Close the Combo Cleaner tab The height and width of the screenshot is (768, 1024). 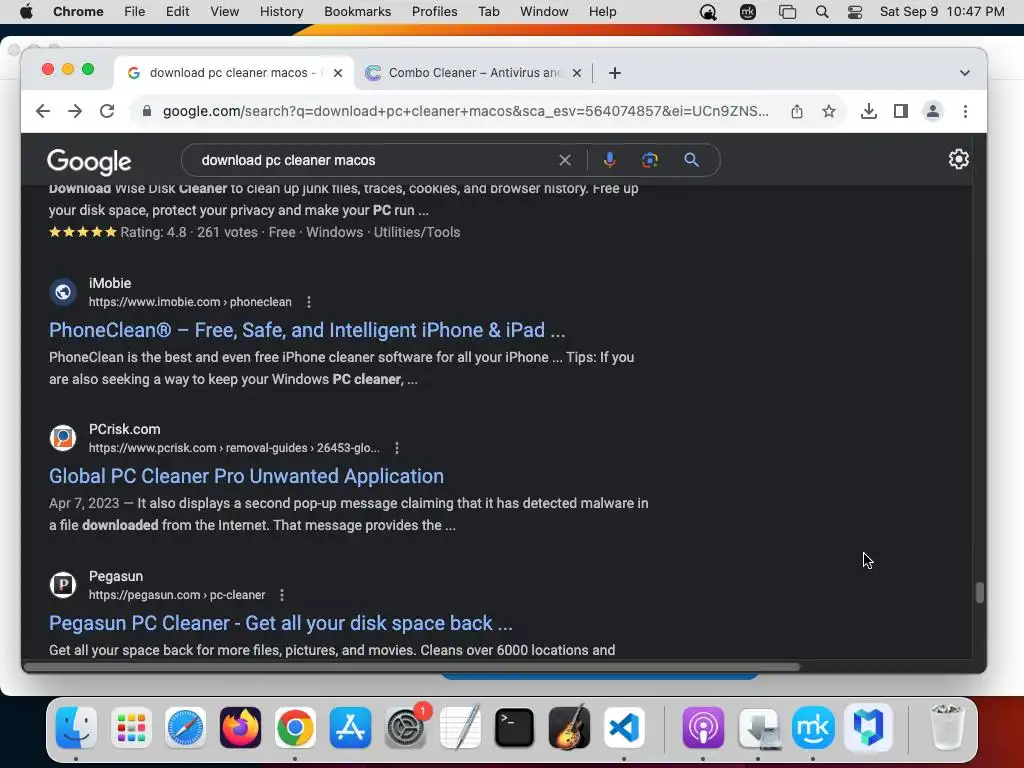tap(577, 73)
